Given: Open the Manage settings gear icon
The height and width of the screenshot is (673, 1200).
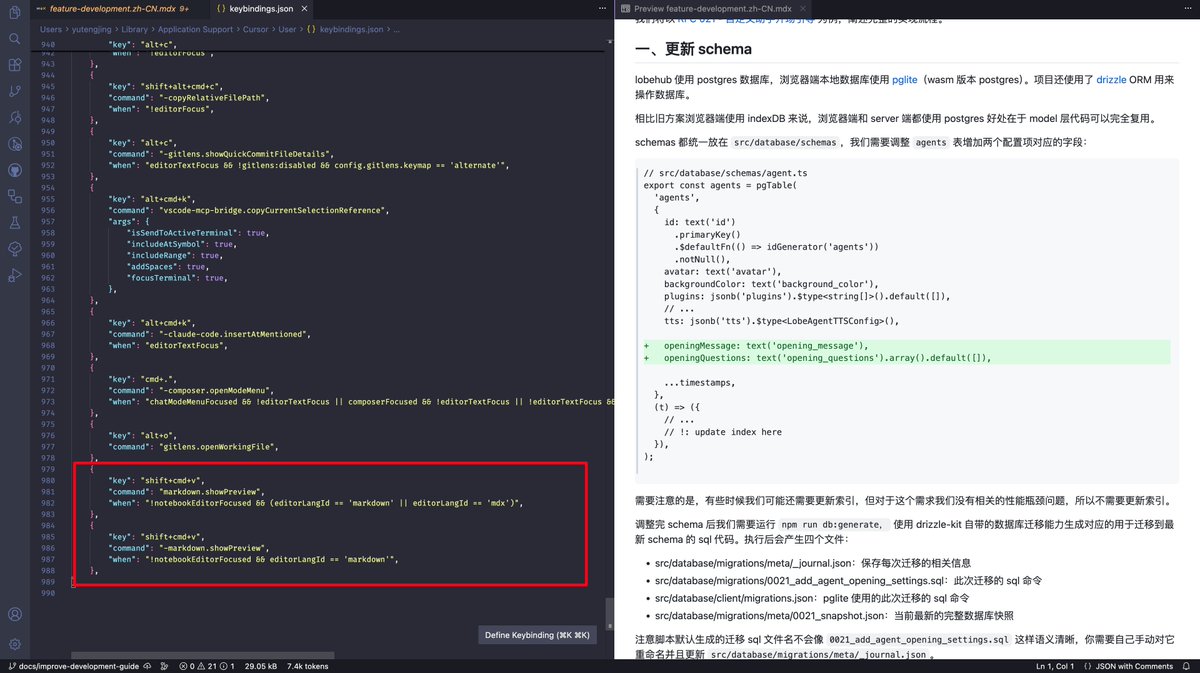Looking at the screenshot, I should point(14,644).
